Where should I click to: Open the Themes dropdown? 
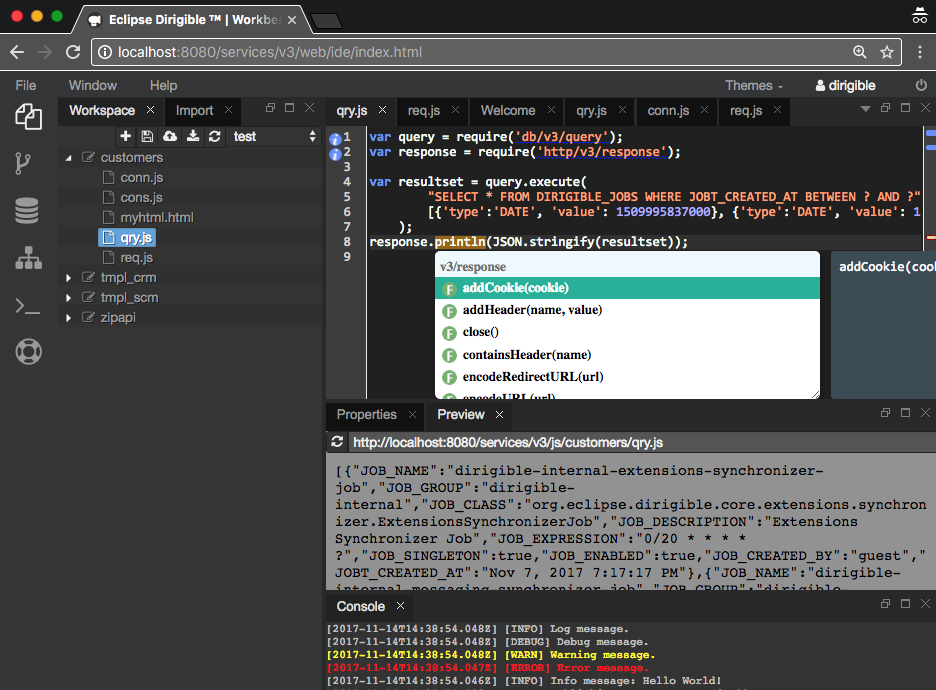pyautogui.click(x=753, y=85)
